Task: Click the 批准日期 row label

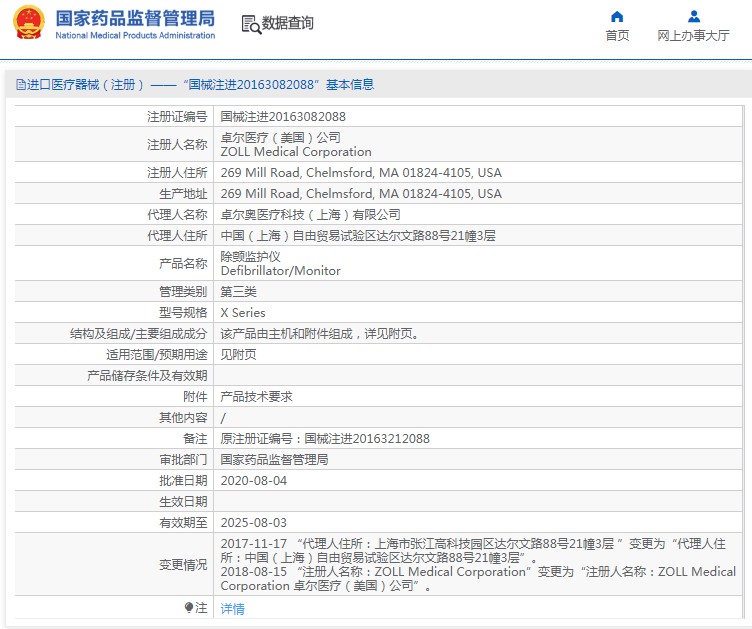Action: (x=183, y=481)
